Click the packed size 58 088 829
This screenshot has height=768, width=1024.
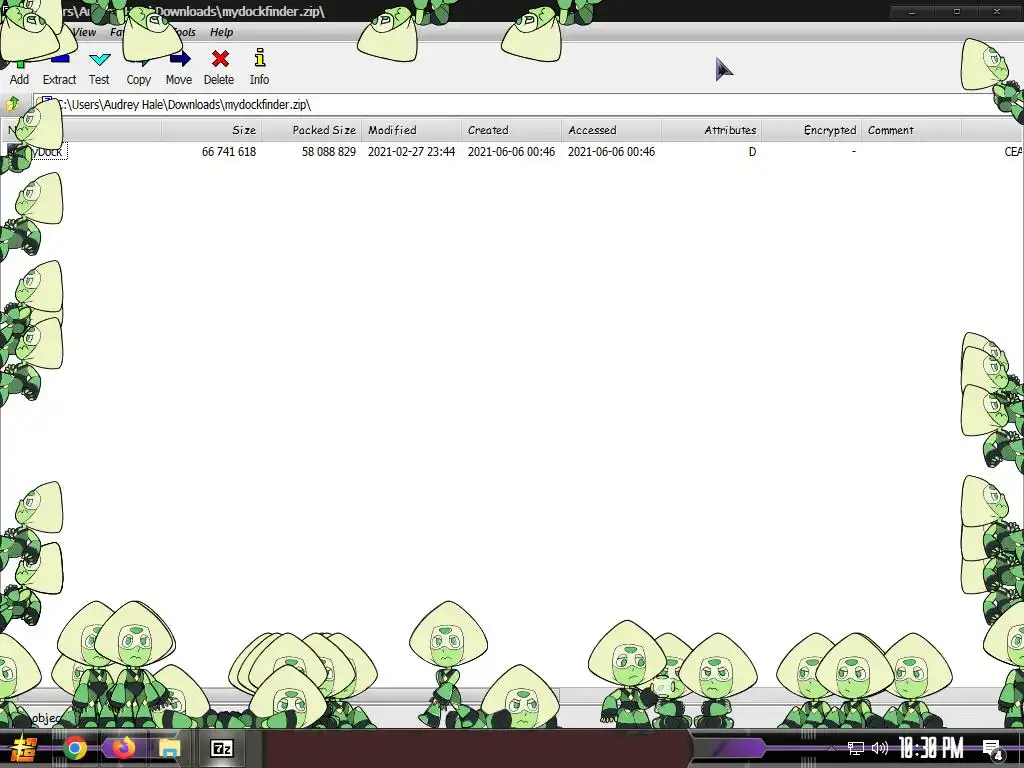328,152
